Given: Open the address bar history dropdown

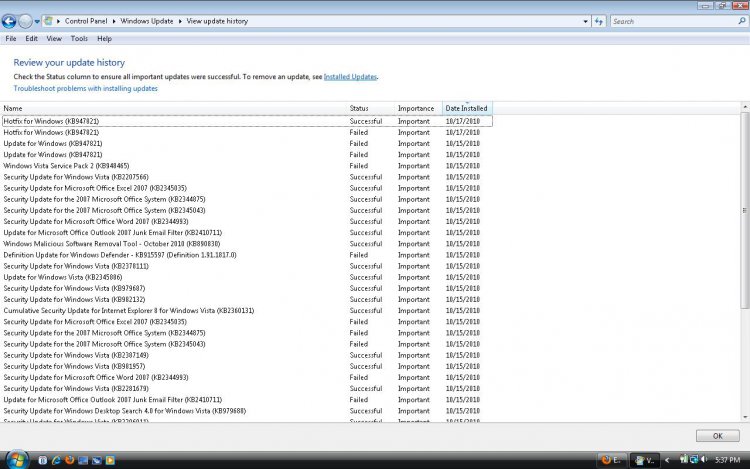Looking at the screenshot, I should click(585, 22).
